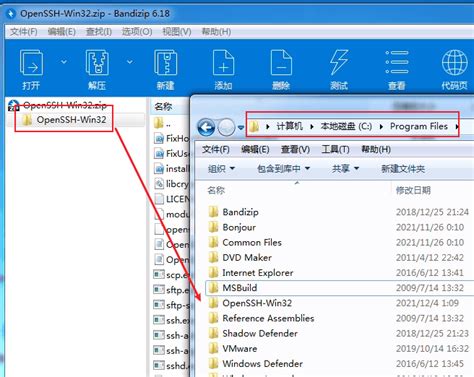Image resolution: width=474 pixels, height=377 pixels.
Task: Open dropdown arrow next to 解压
Action: tap(130, 62)
